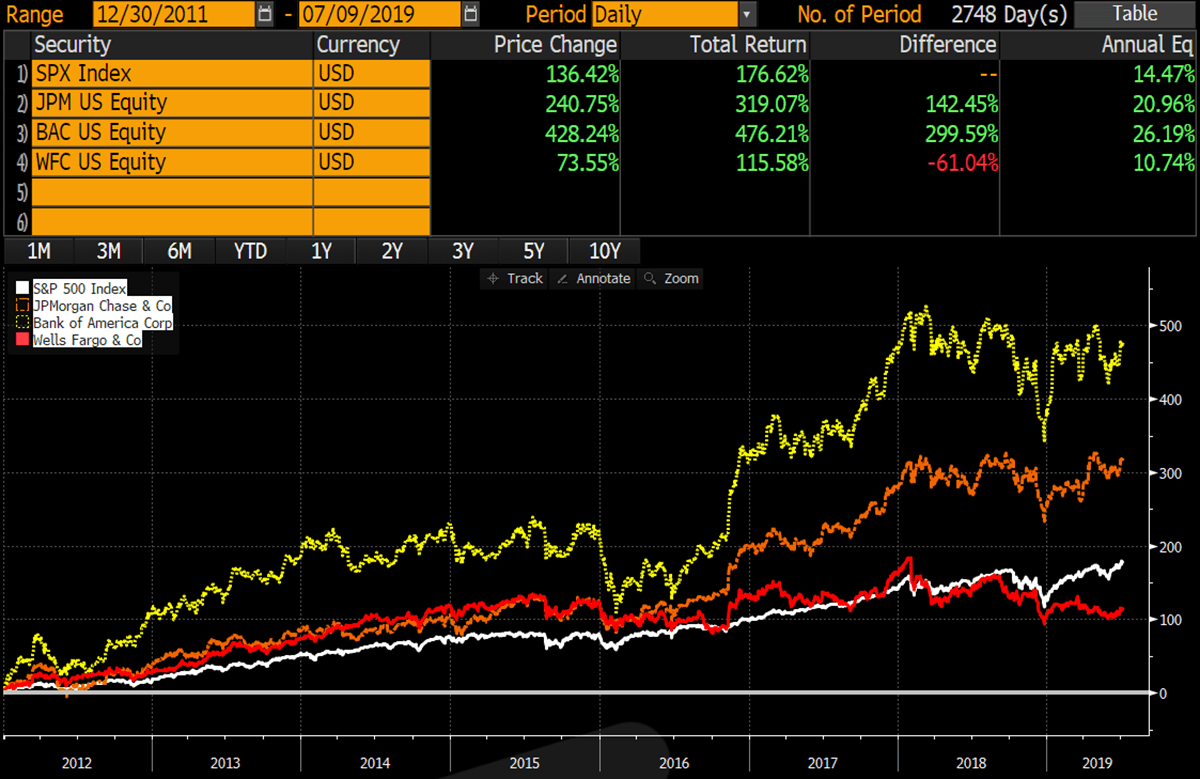
Task: Toggle Bank of America series in legend
Action: 102,323
